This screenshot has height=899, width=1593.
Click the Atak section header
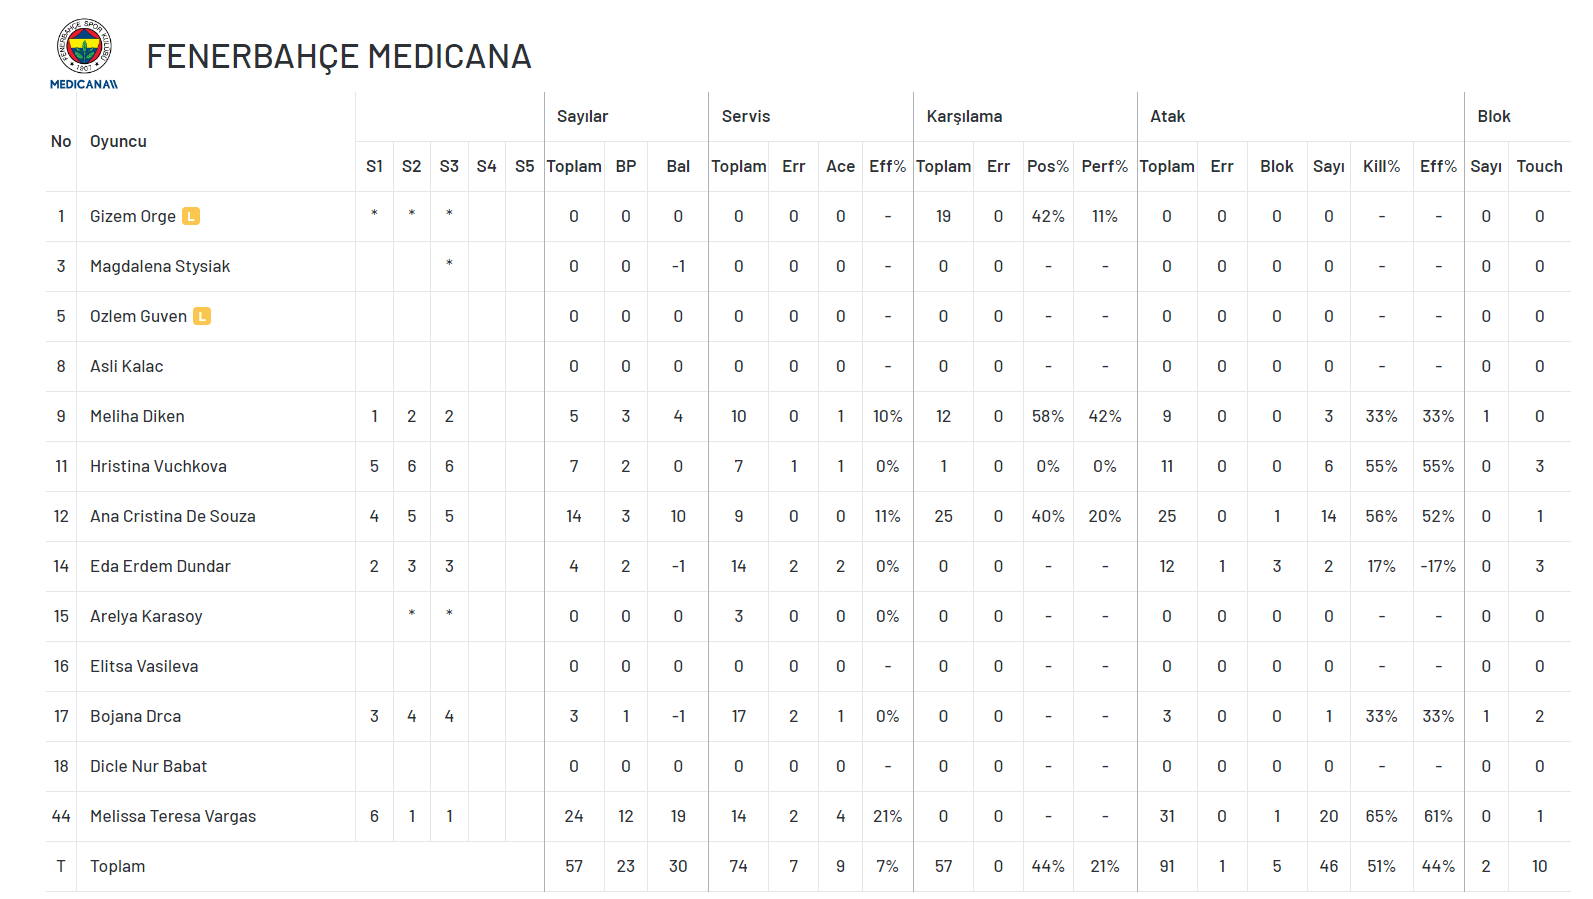click(1167, 116)
